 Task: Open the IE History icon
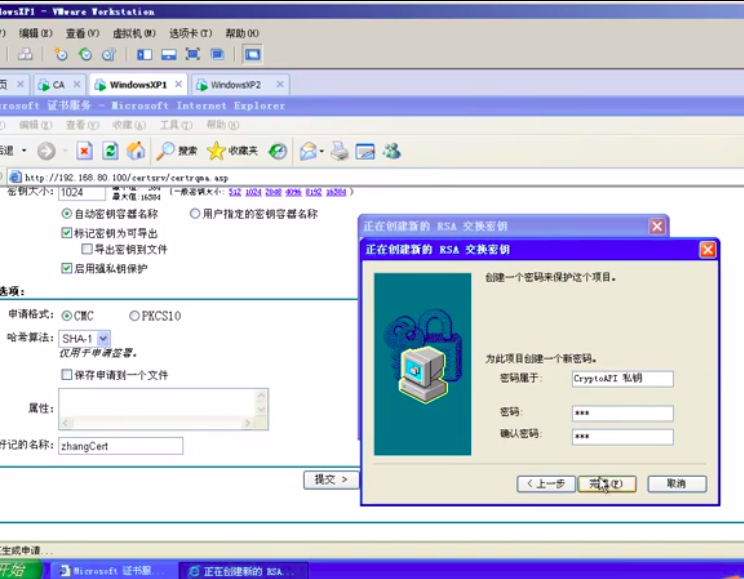[x=278, y=151]
